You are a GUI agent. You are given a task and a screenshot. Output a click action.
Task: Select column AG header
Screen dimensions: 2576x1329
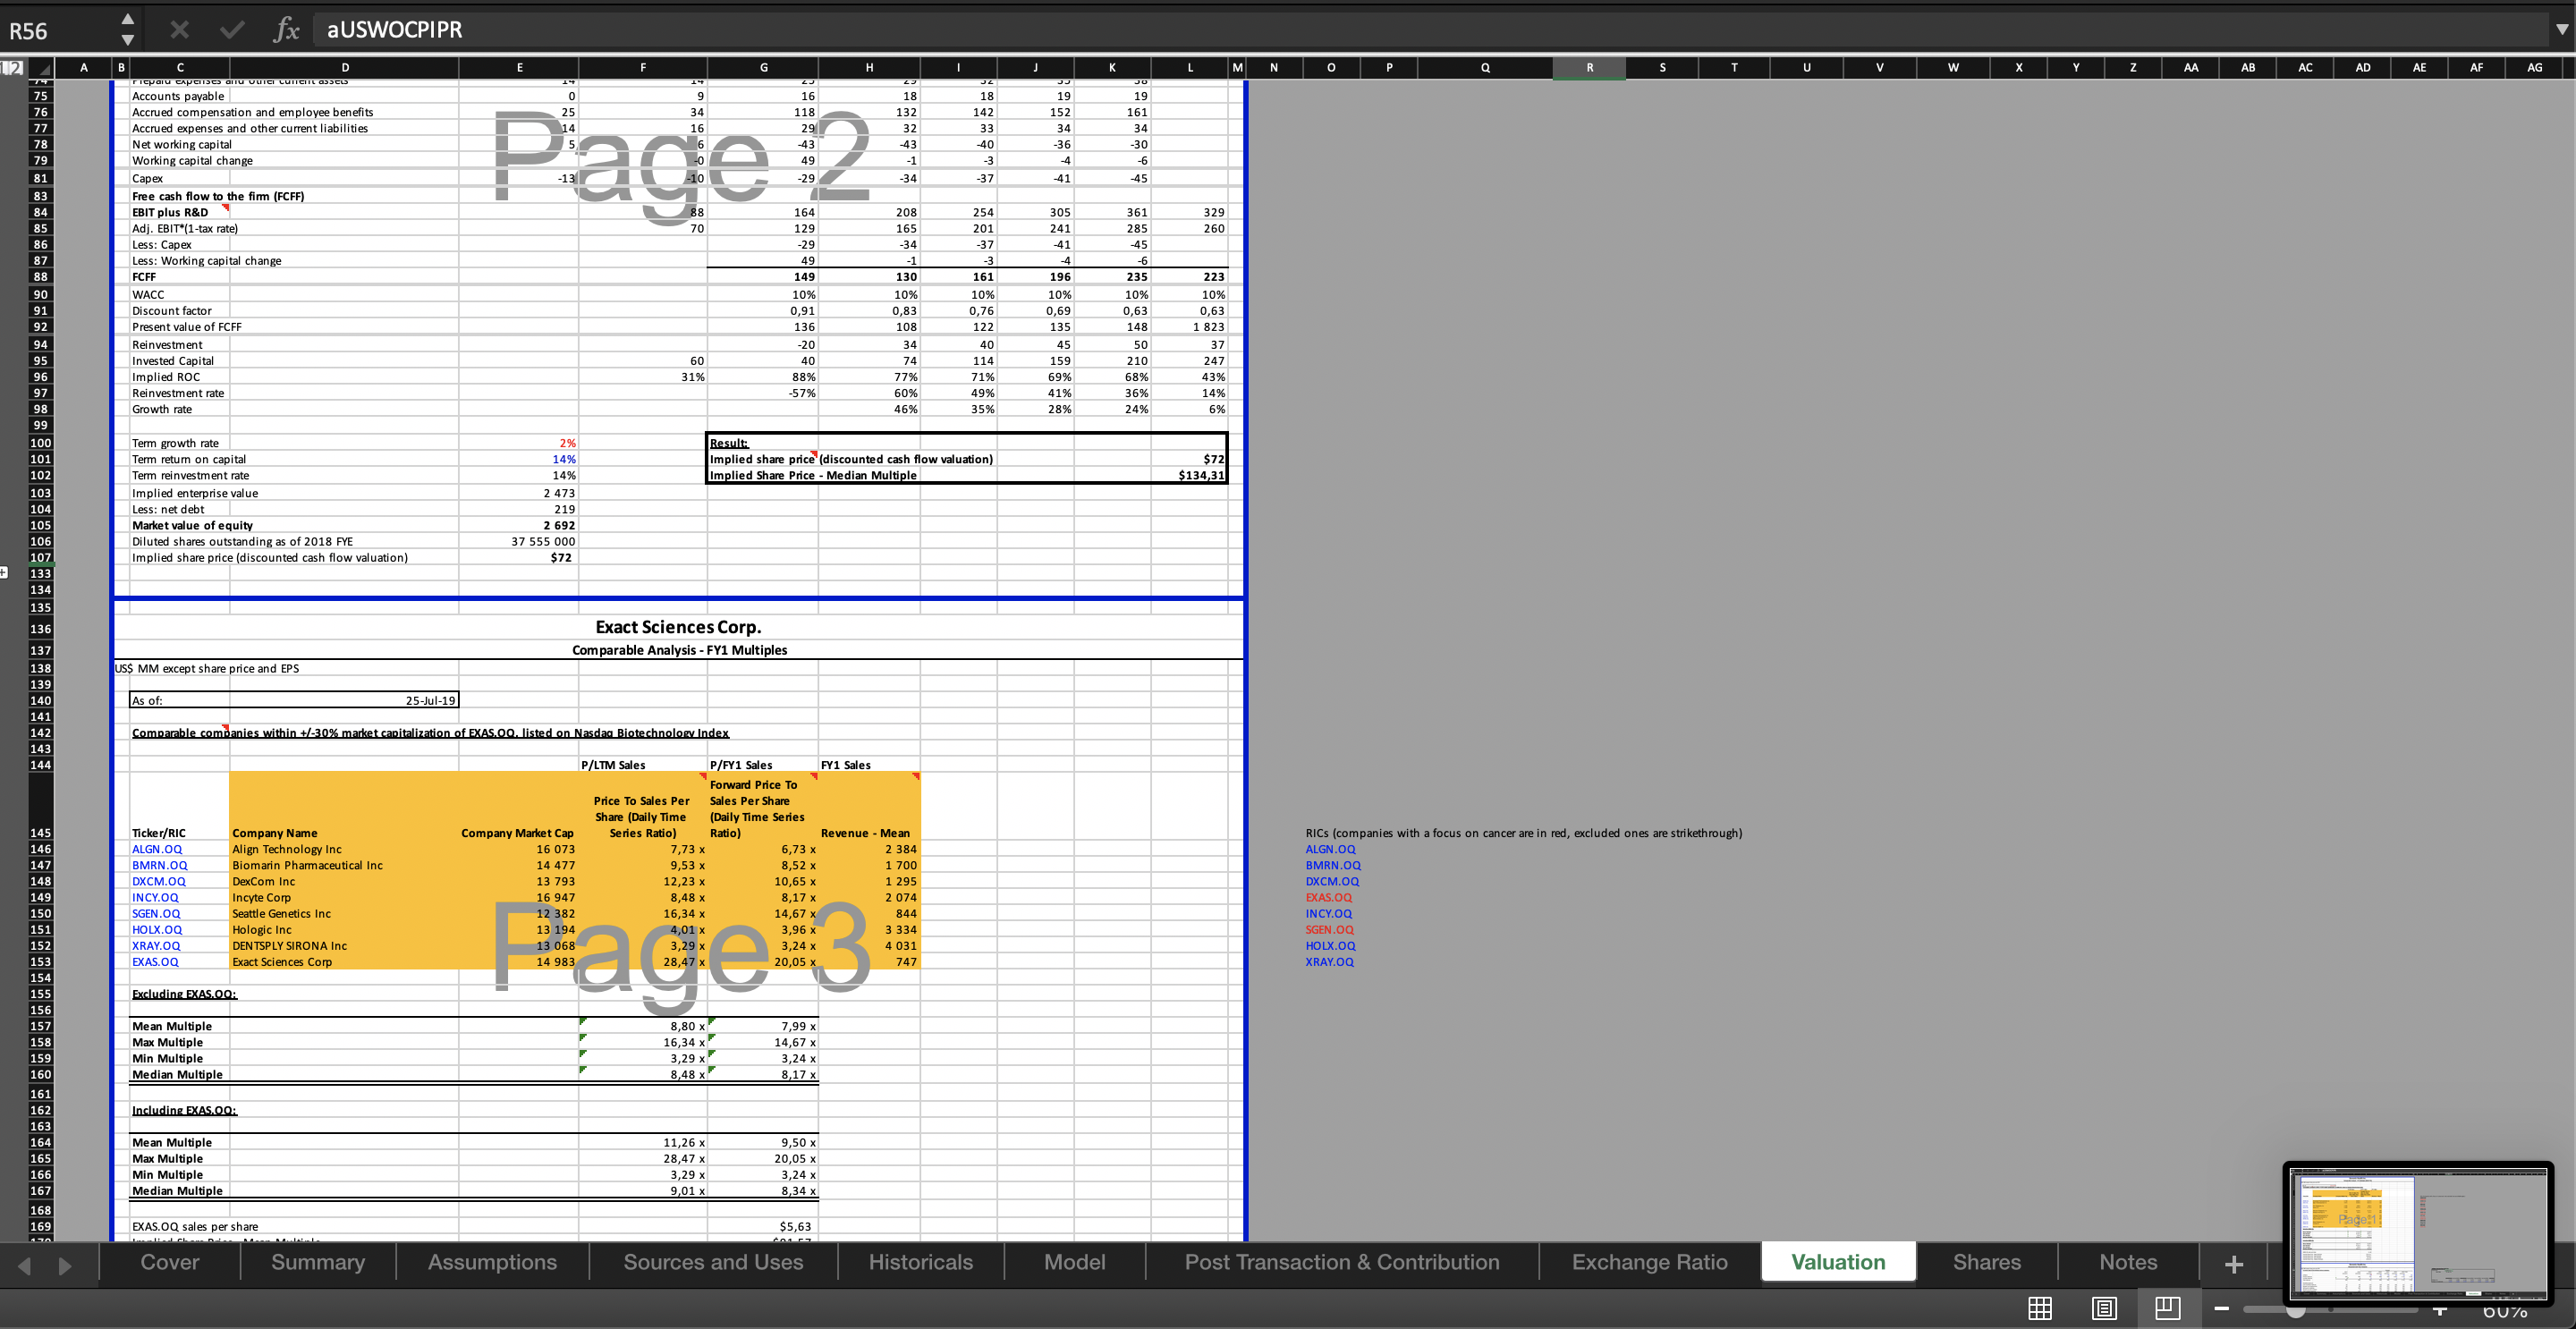pos(2534,68)
